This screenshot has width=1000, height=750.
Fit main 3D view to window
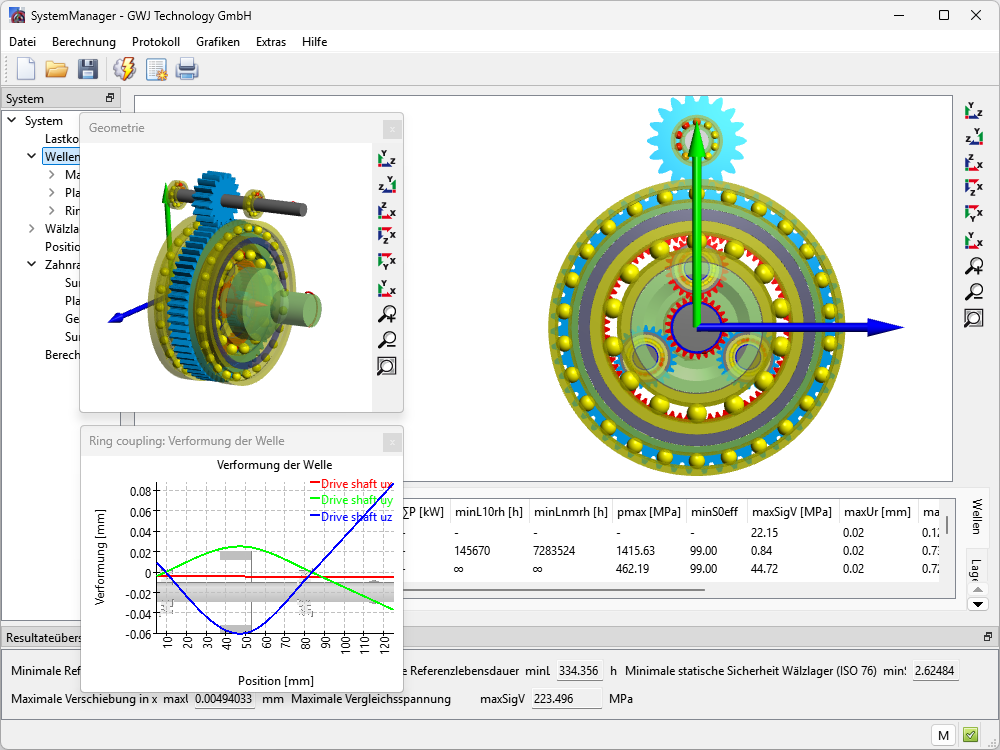[x=973, y=318]
